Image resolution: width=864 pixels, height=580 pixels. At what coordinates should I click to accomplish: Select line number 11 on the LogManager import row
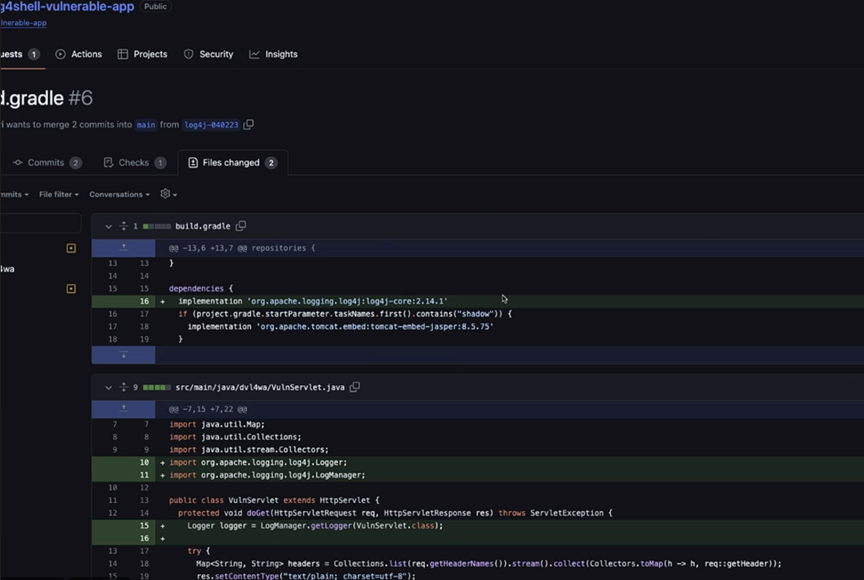[x=144, y=475]
